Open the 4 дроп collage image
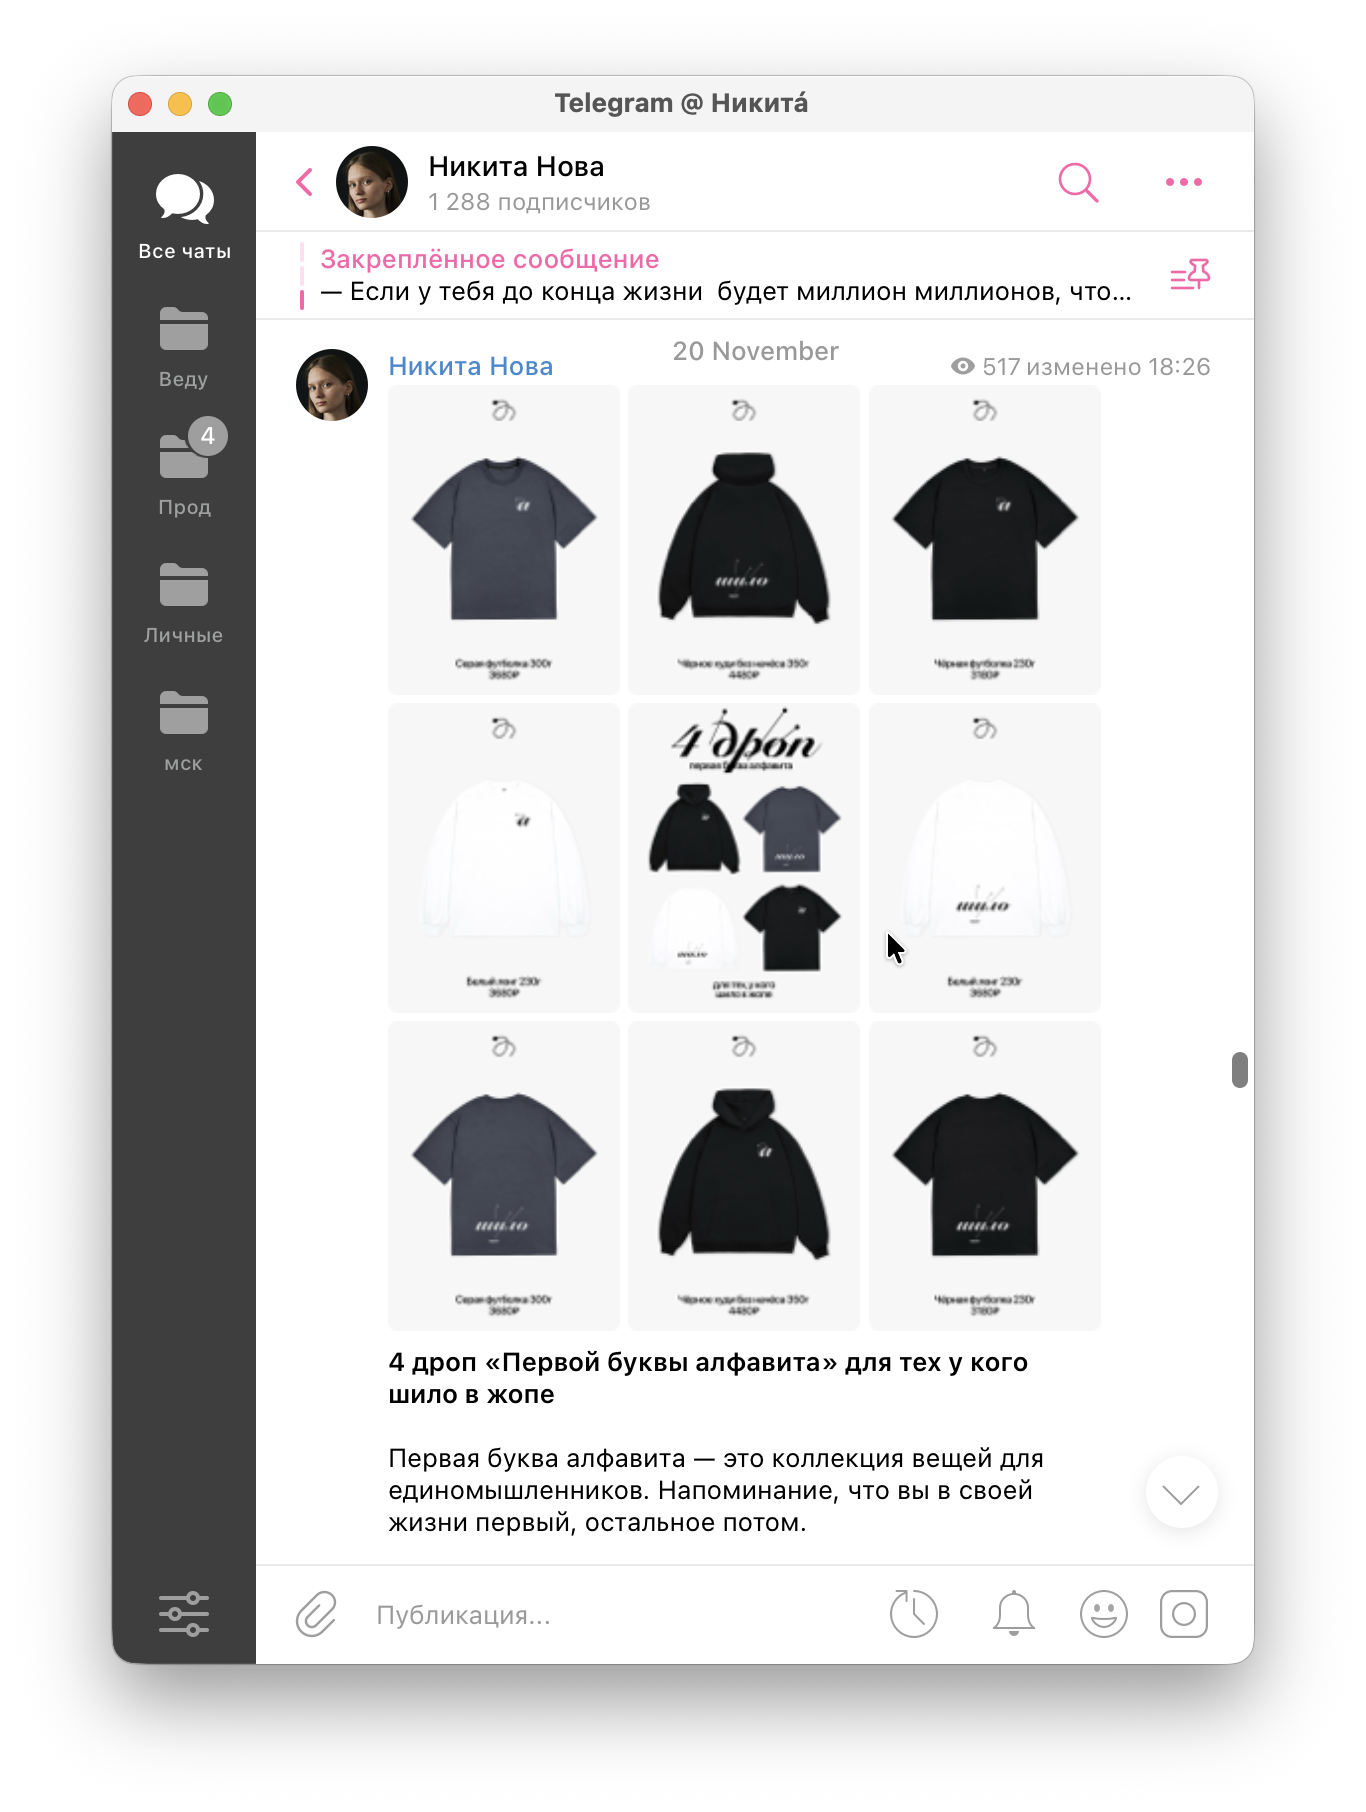The height and width of the screenshot is (1812, 1366). 744,858
